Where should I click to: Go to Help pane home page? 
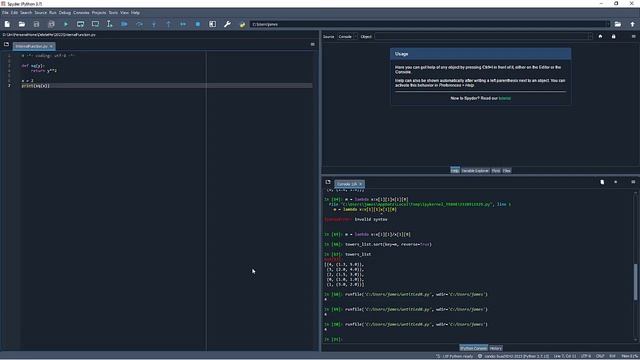click(600, 36)
